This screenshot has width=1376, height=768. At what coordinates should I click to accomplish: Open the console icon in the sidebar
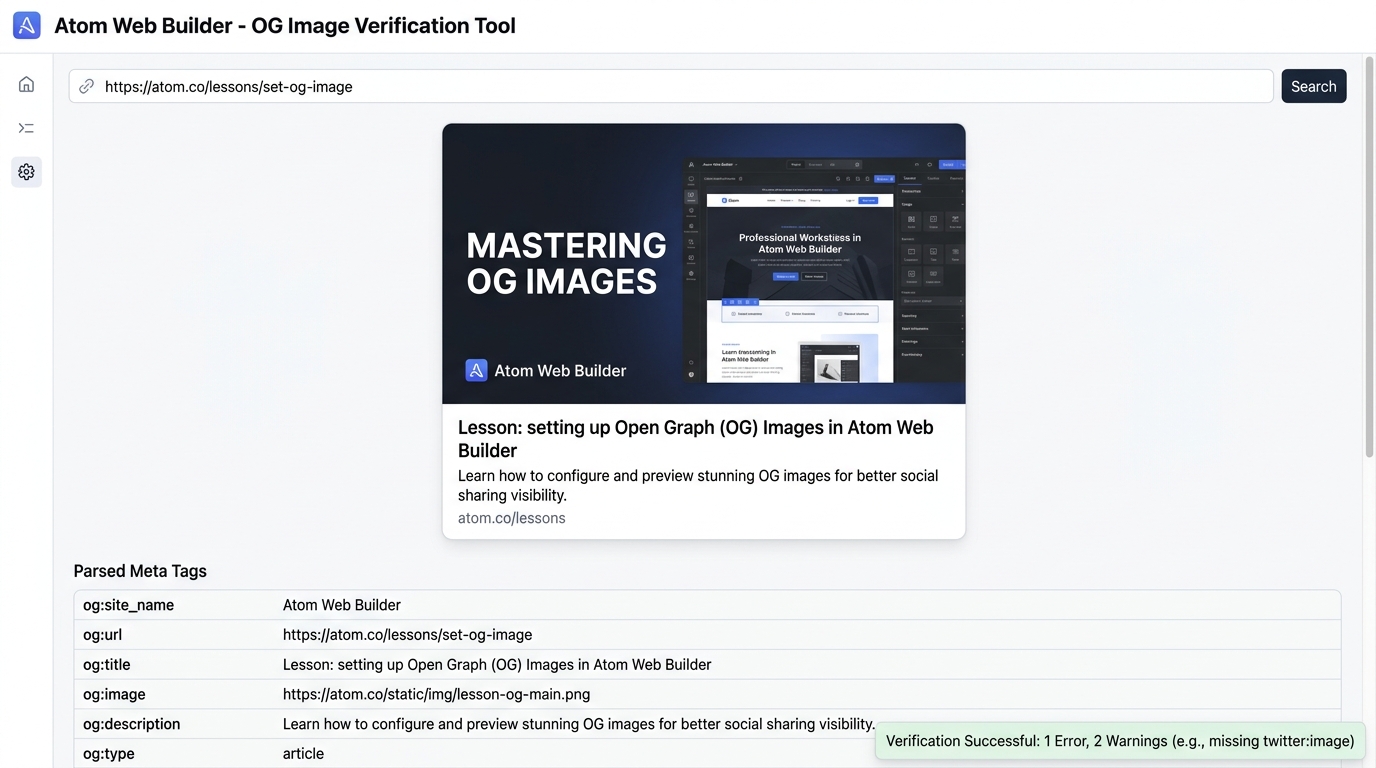pyautogui.click(x=27, y=128)
